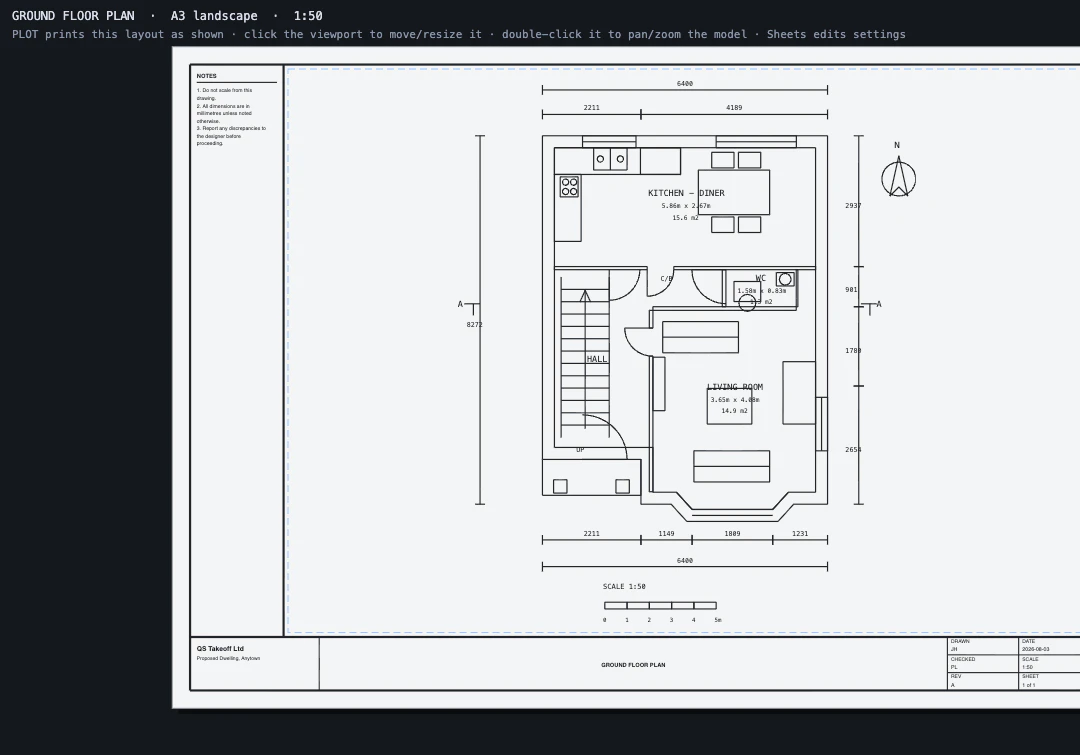This screenshot has width=1080, height=755.
Task: Click the 'KITCHEN - DINER' room label
Action: click(686, 193)
